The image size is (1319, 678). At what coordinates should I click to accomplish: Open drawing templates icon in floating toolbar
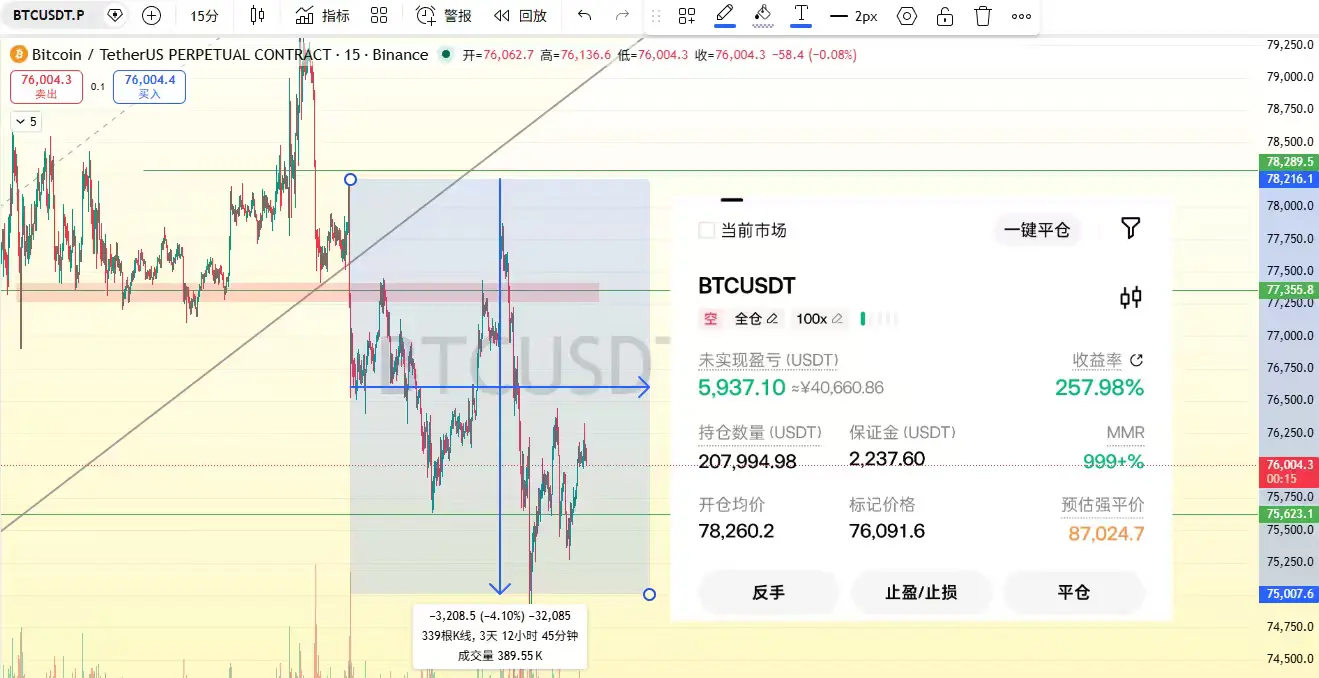(687, 16)
